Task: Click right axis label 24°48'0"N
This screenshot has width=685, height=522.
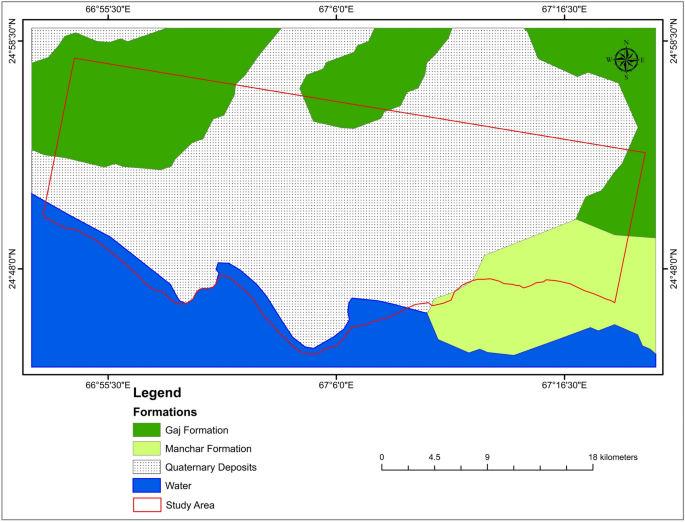Action: [673, 269]
